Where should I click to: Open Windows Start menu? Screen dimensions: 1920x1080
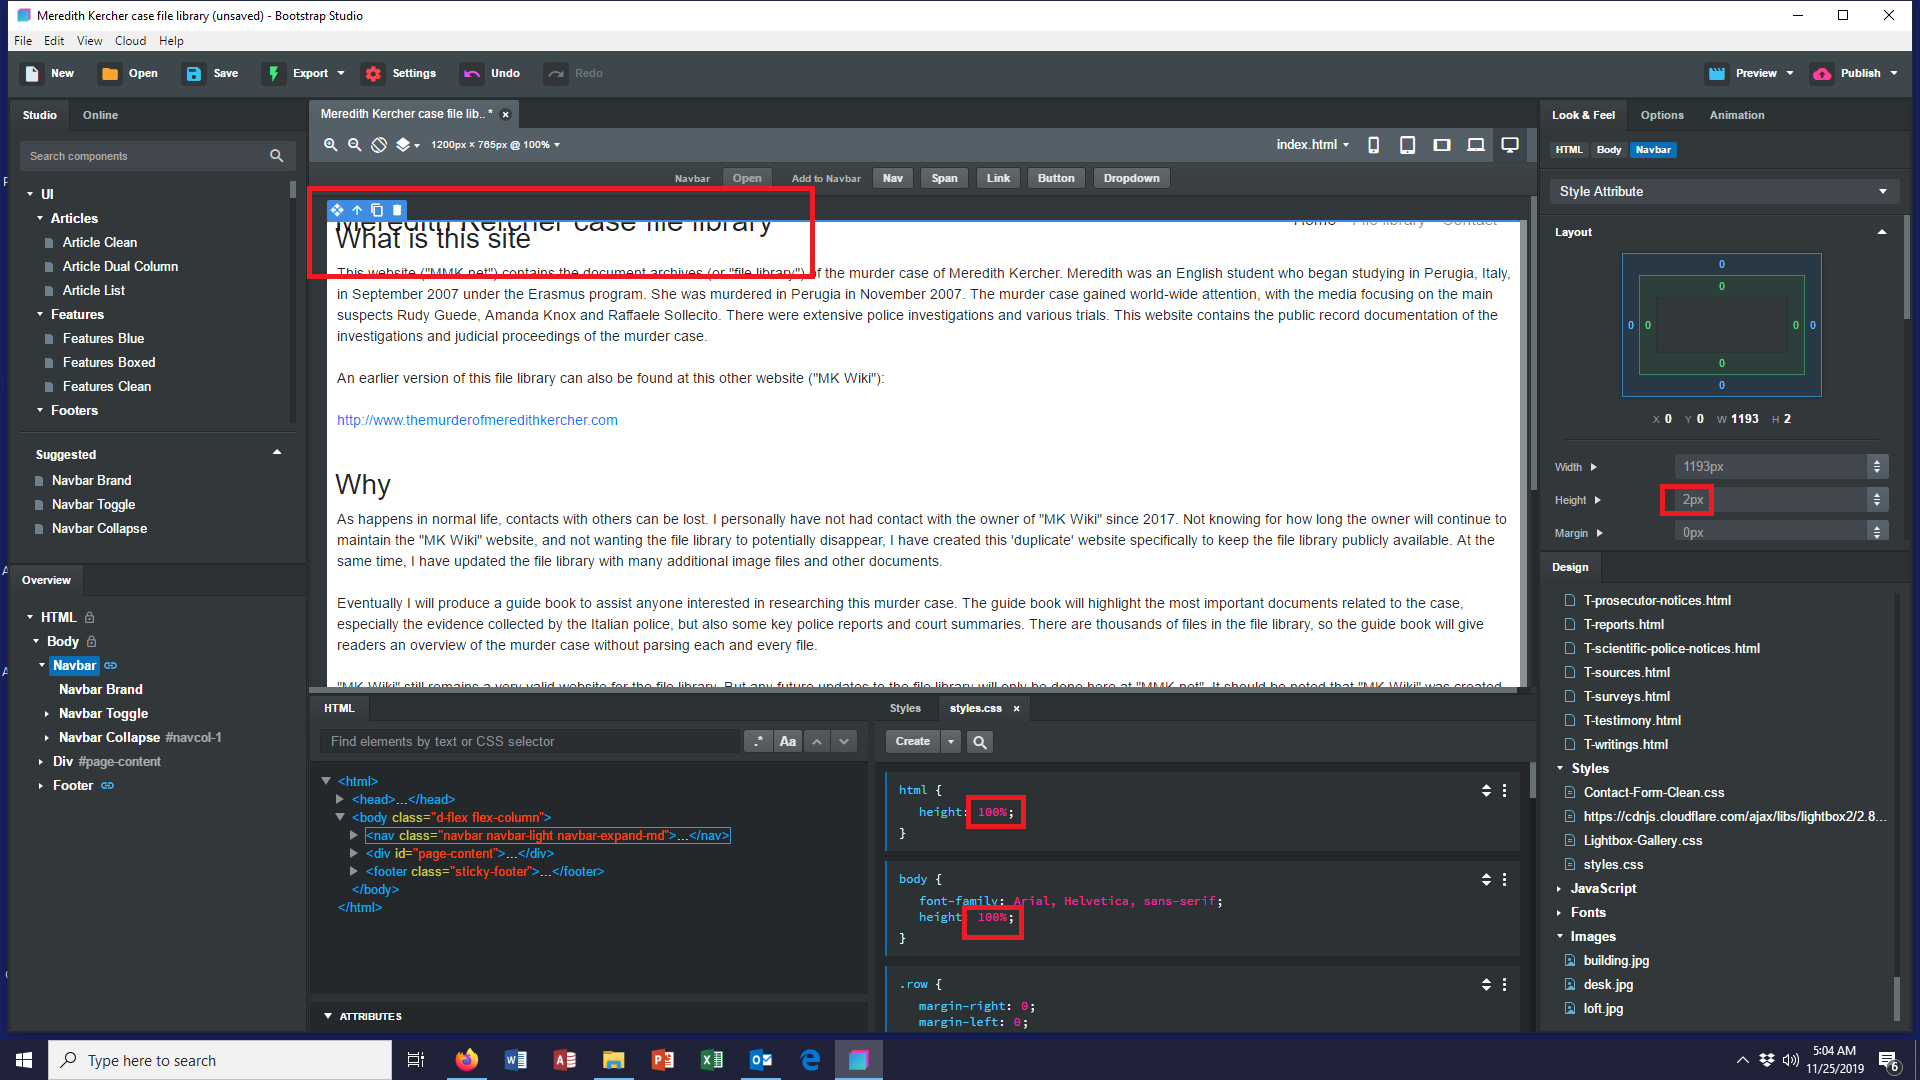click(x=24, y=1060)
